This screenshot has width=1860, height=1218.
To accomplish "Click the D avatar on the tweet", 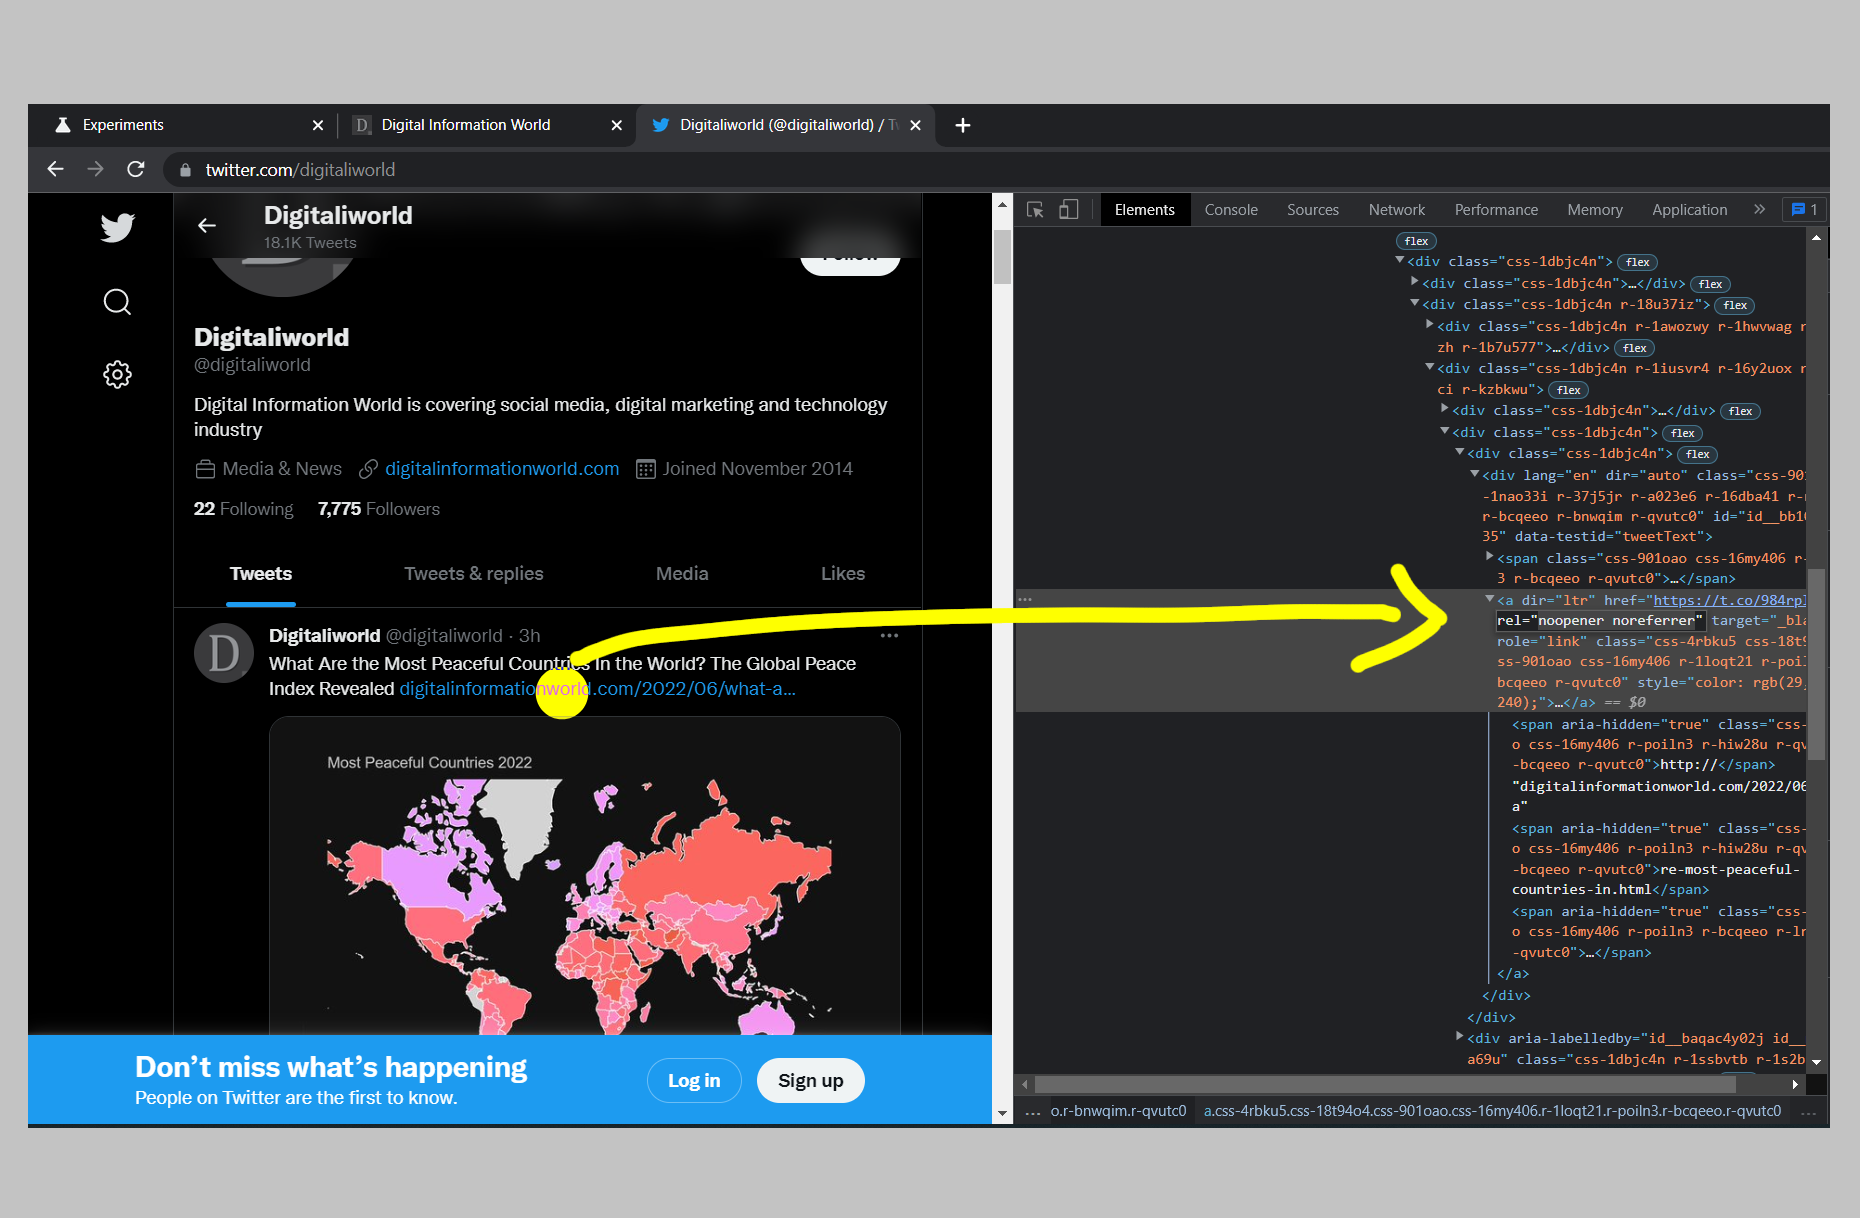I will 224,653.
